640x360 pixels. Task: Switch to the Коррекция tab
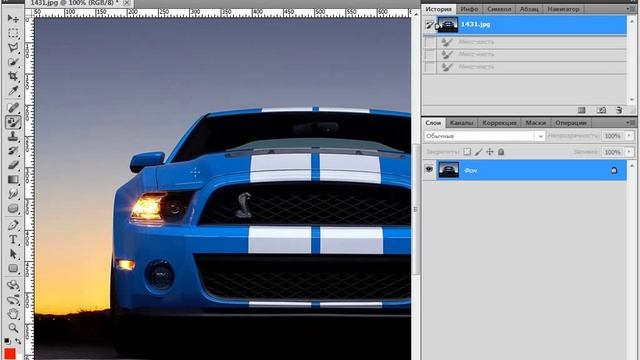coord(499,123)
